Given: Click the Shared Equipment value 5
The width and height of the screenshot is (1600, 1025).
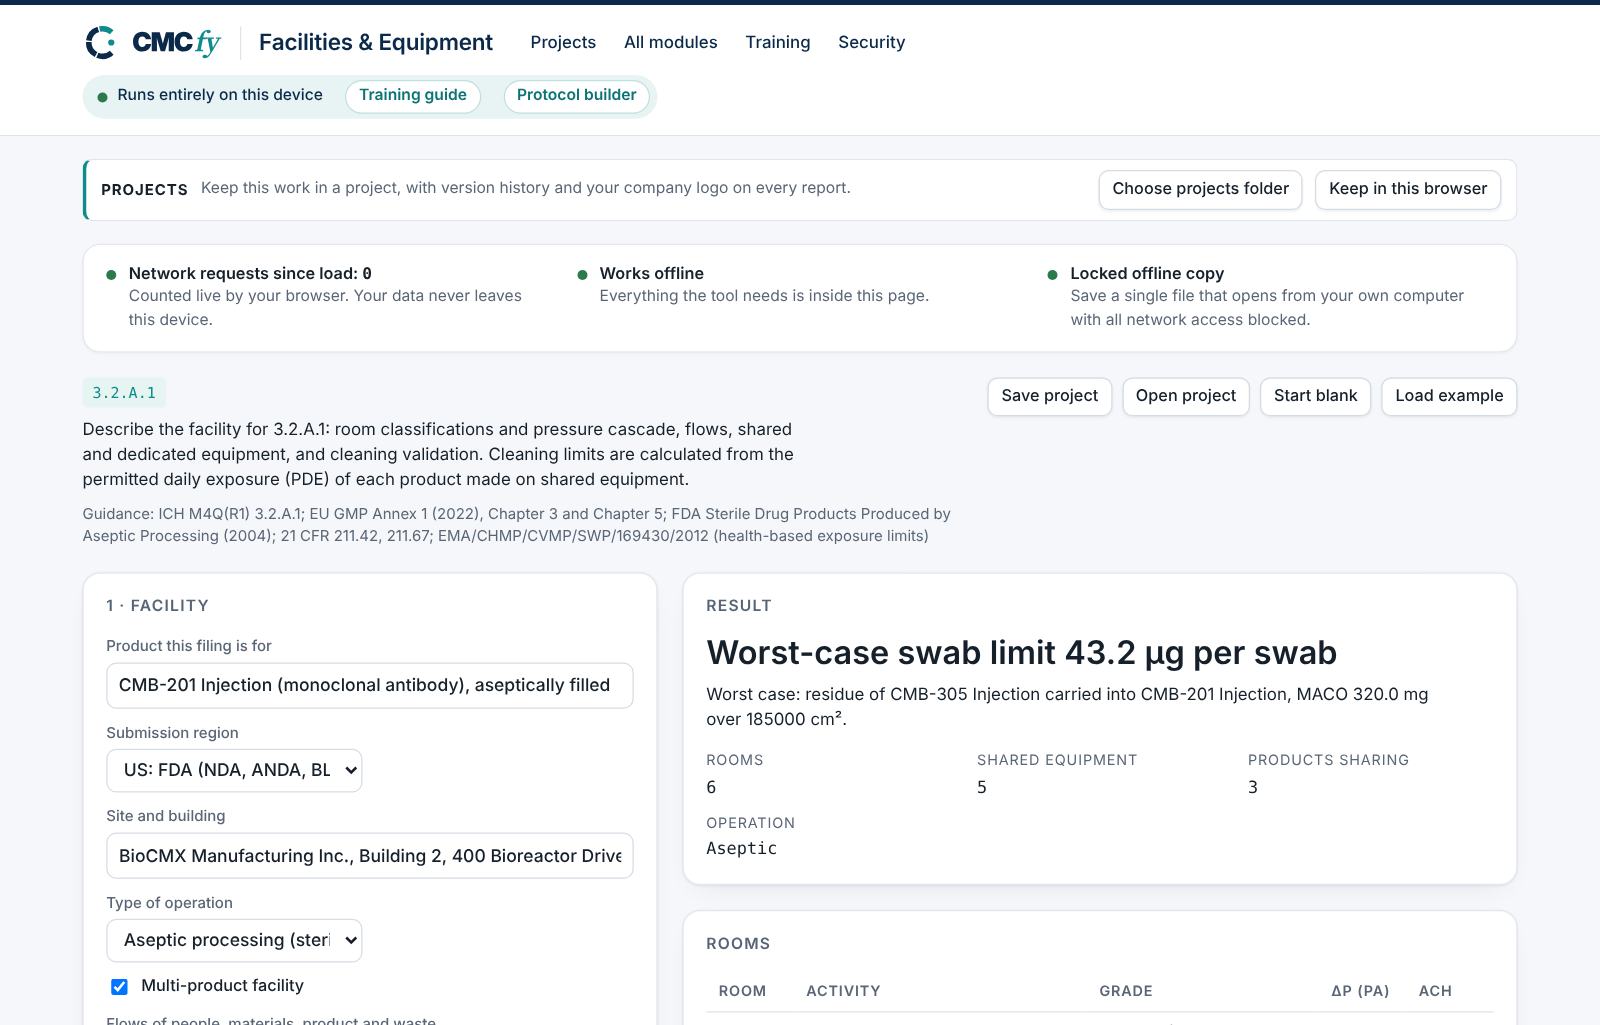Looking at the screenshot, I should pyautogui.click(x=982, y=788).
